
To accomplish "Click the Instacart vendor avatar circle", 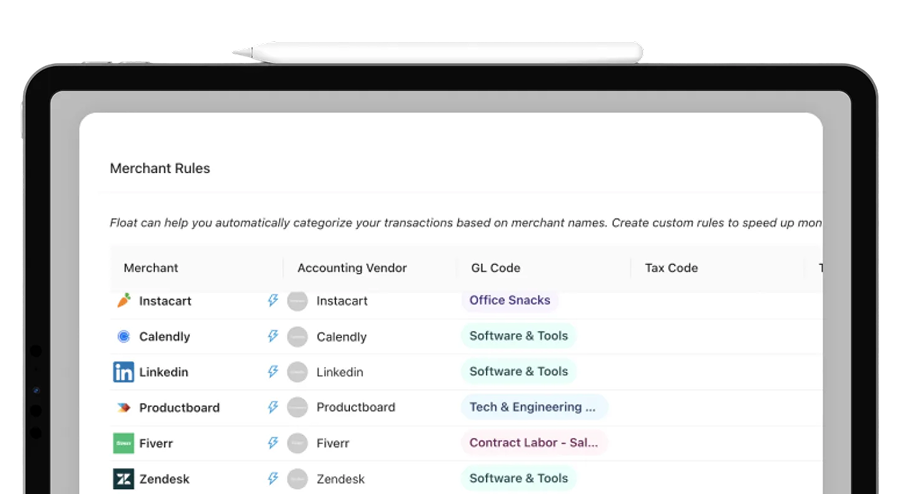I will 297,301.
